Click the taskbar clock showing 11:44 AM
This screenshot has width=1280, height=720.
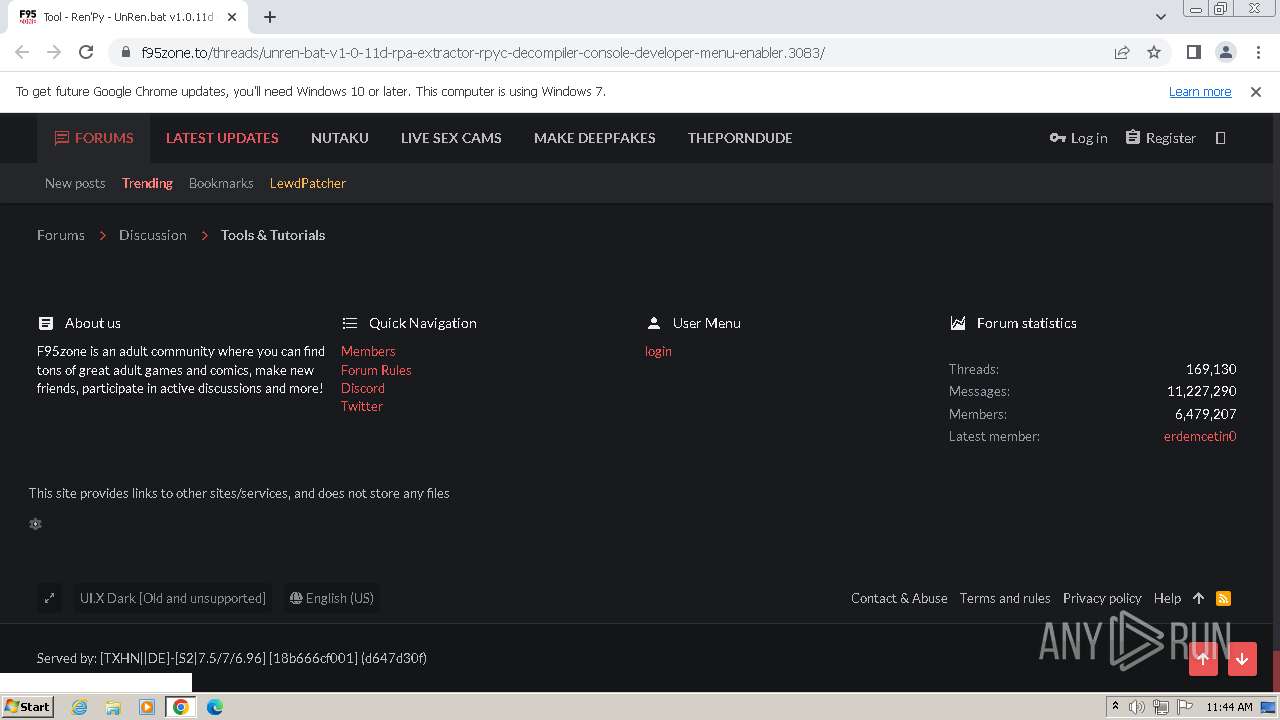tap(1229, 707)
